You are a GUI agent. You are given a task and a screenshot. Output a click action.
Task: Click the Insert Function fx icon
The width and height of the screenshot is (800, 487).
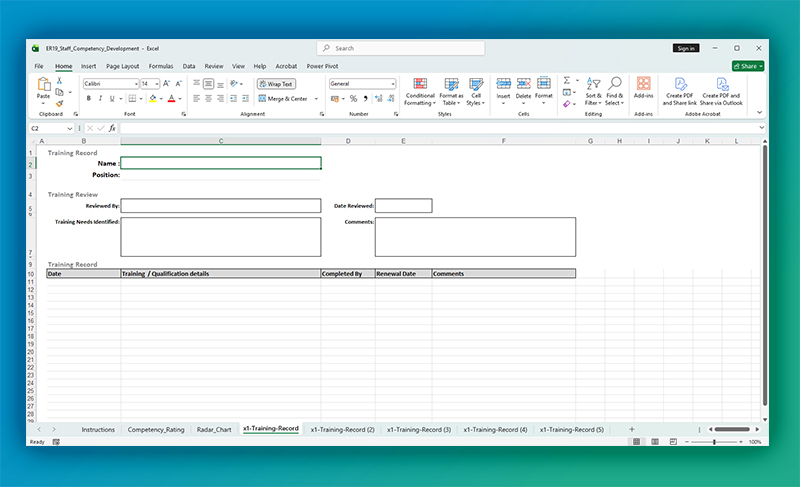pos(113,128)
